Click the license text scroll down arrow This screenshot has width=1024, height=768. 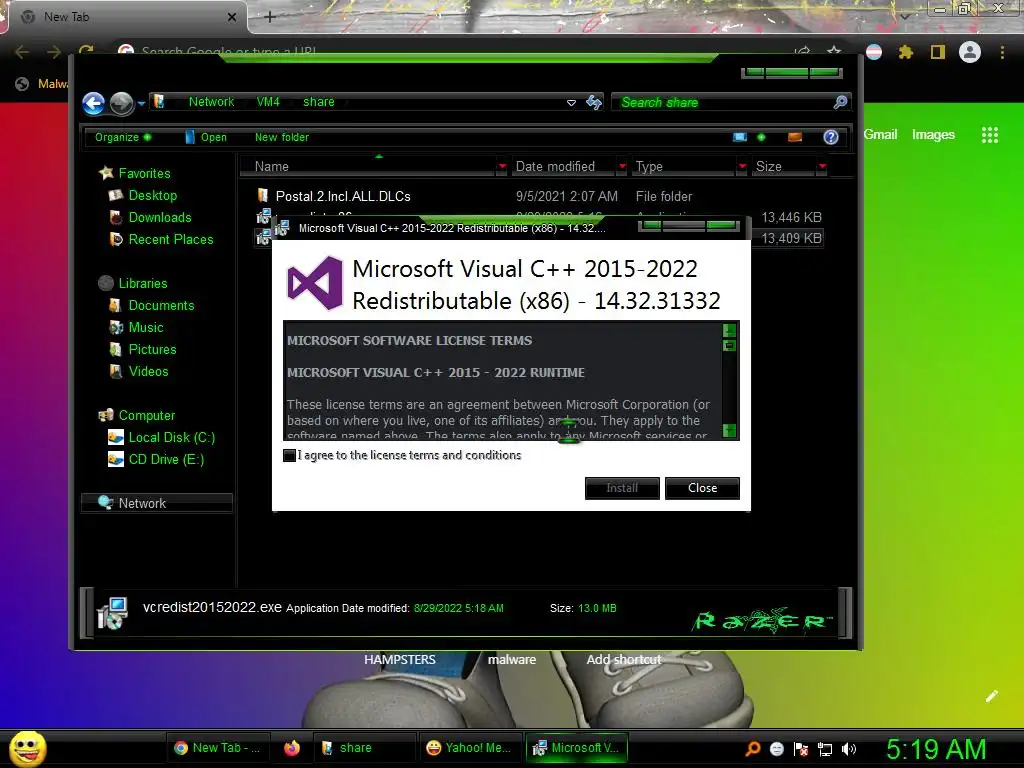pos(729,430)
